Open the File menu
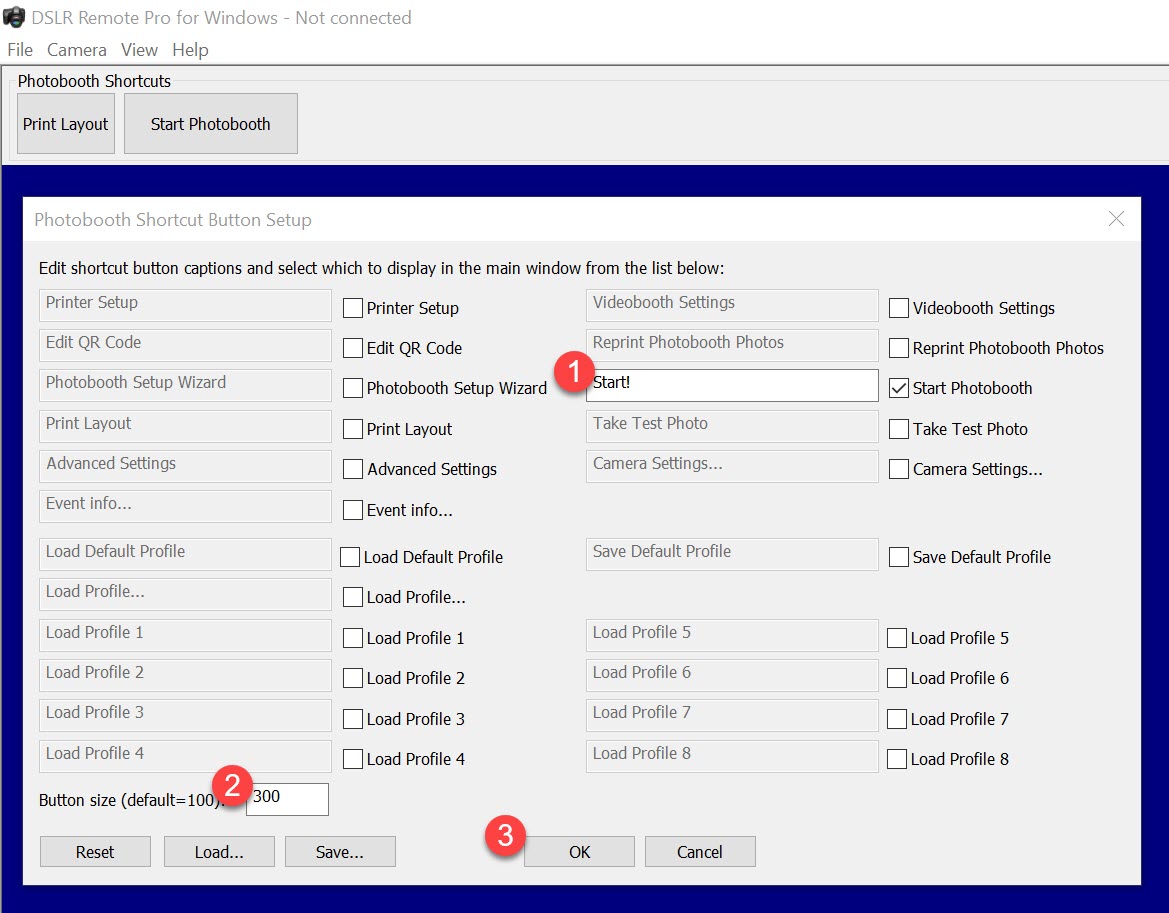The height and width of the screenshot is (913, 1169). 20,50
